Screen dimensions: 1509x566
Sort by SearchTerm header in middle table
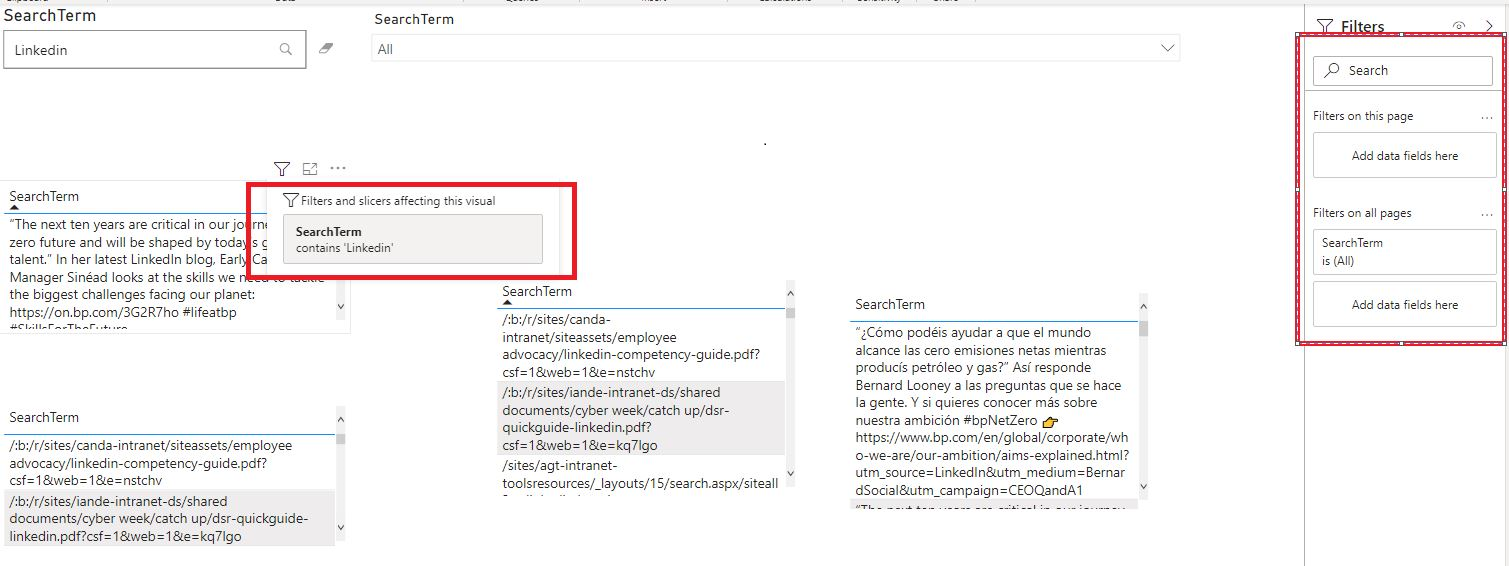(x=537, y=291)
